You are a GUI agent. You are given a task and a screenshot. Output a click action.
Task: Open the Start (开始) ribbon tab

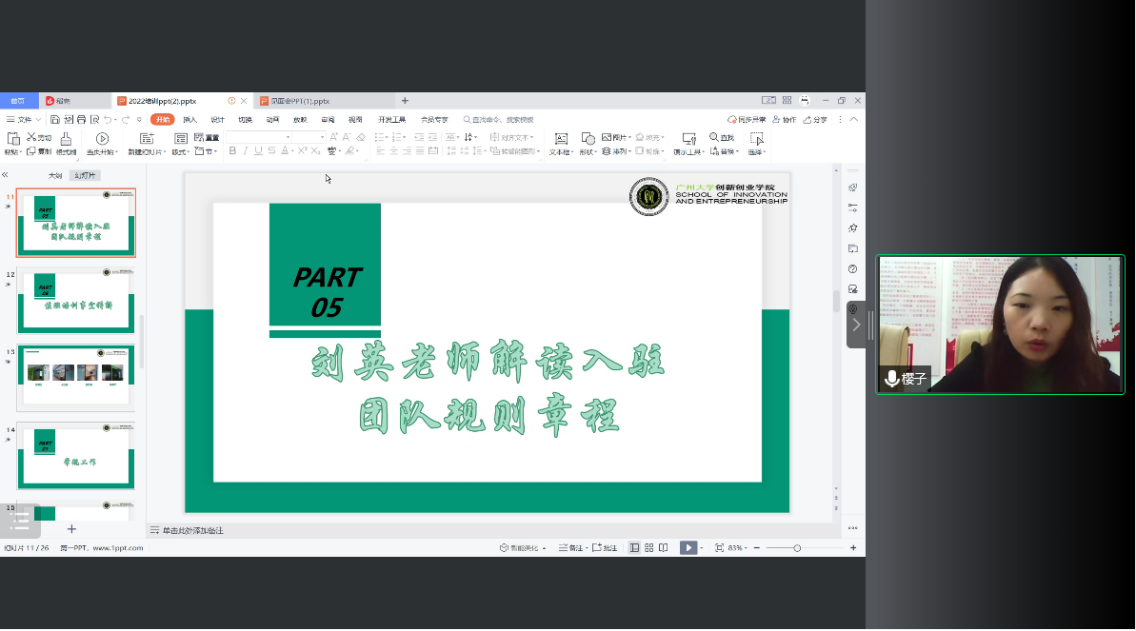[x=162, y=120]
